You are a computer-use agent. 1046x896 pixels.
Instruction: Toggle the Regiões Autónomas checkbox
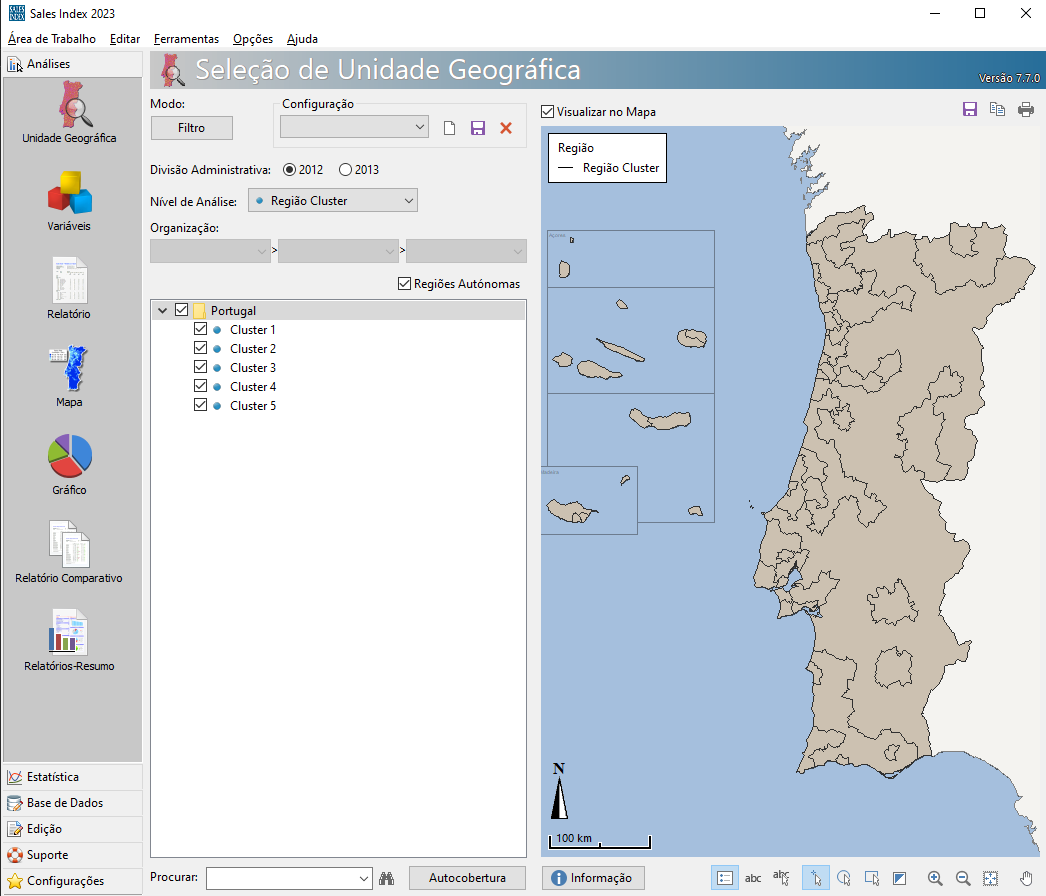pyautogui.click(x=405, y=284)
